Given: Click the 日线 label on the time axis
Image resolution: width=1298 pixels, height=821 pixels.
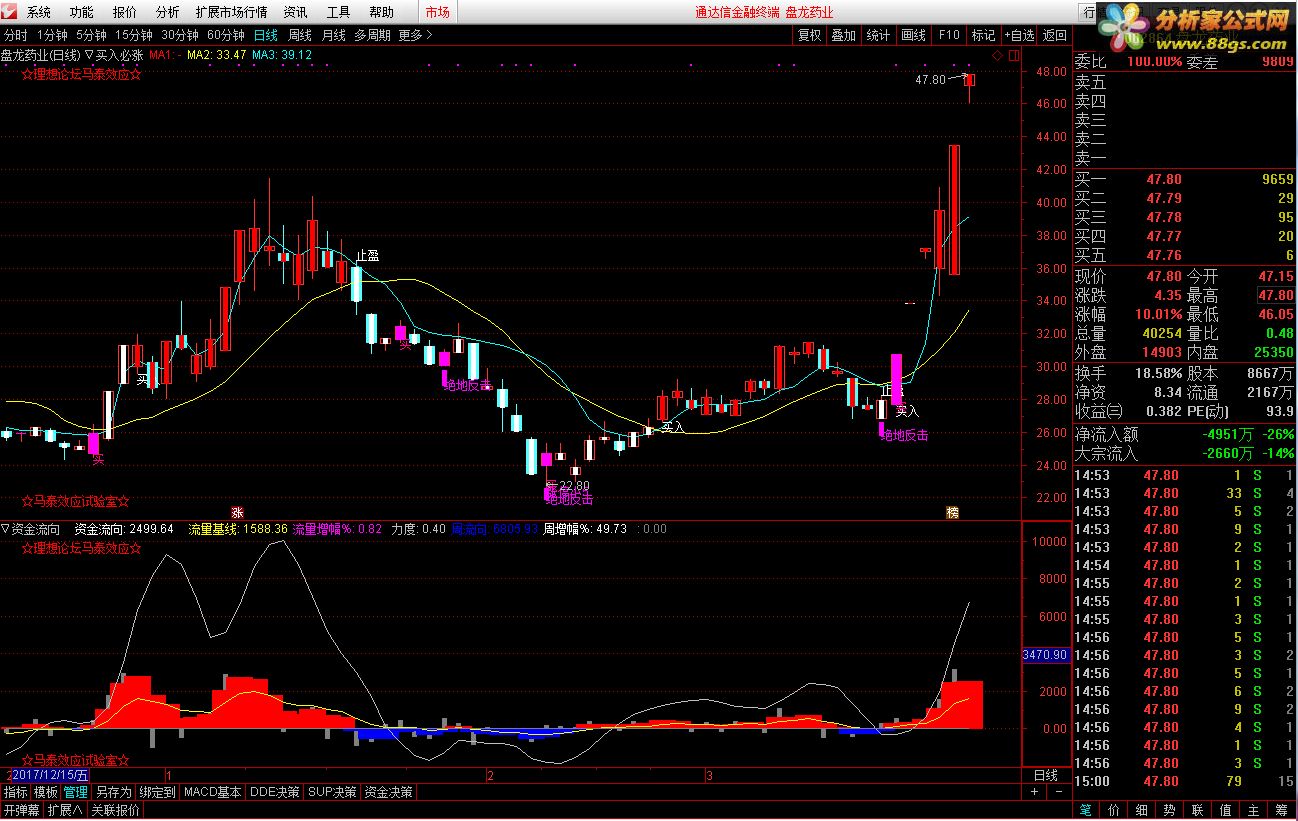Looking at the screenshot, I should (1045, 775).
